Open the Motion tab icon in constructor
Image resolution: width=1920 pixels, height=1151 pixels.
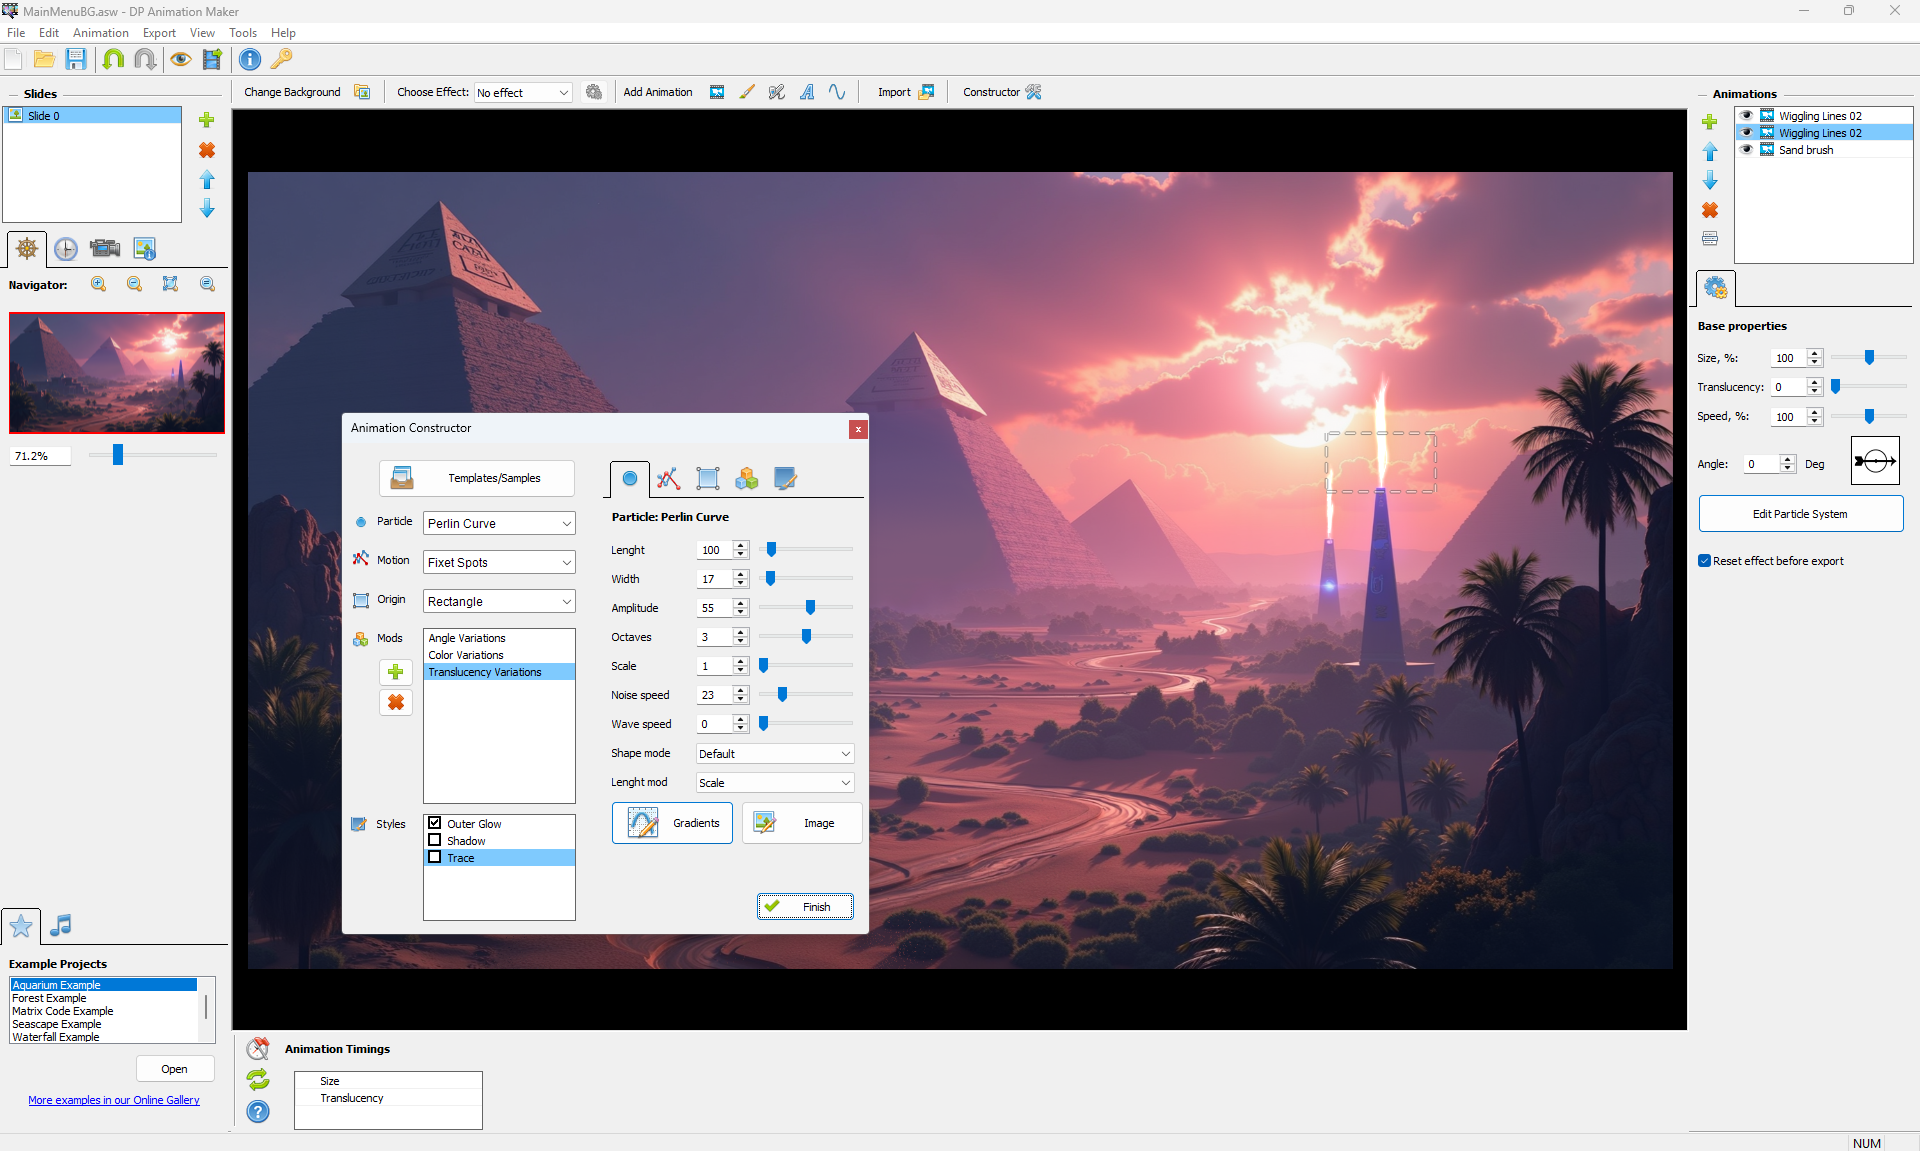pyautogui.click(x=668, y=479)
